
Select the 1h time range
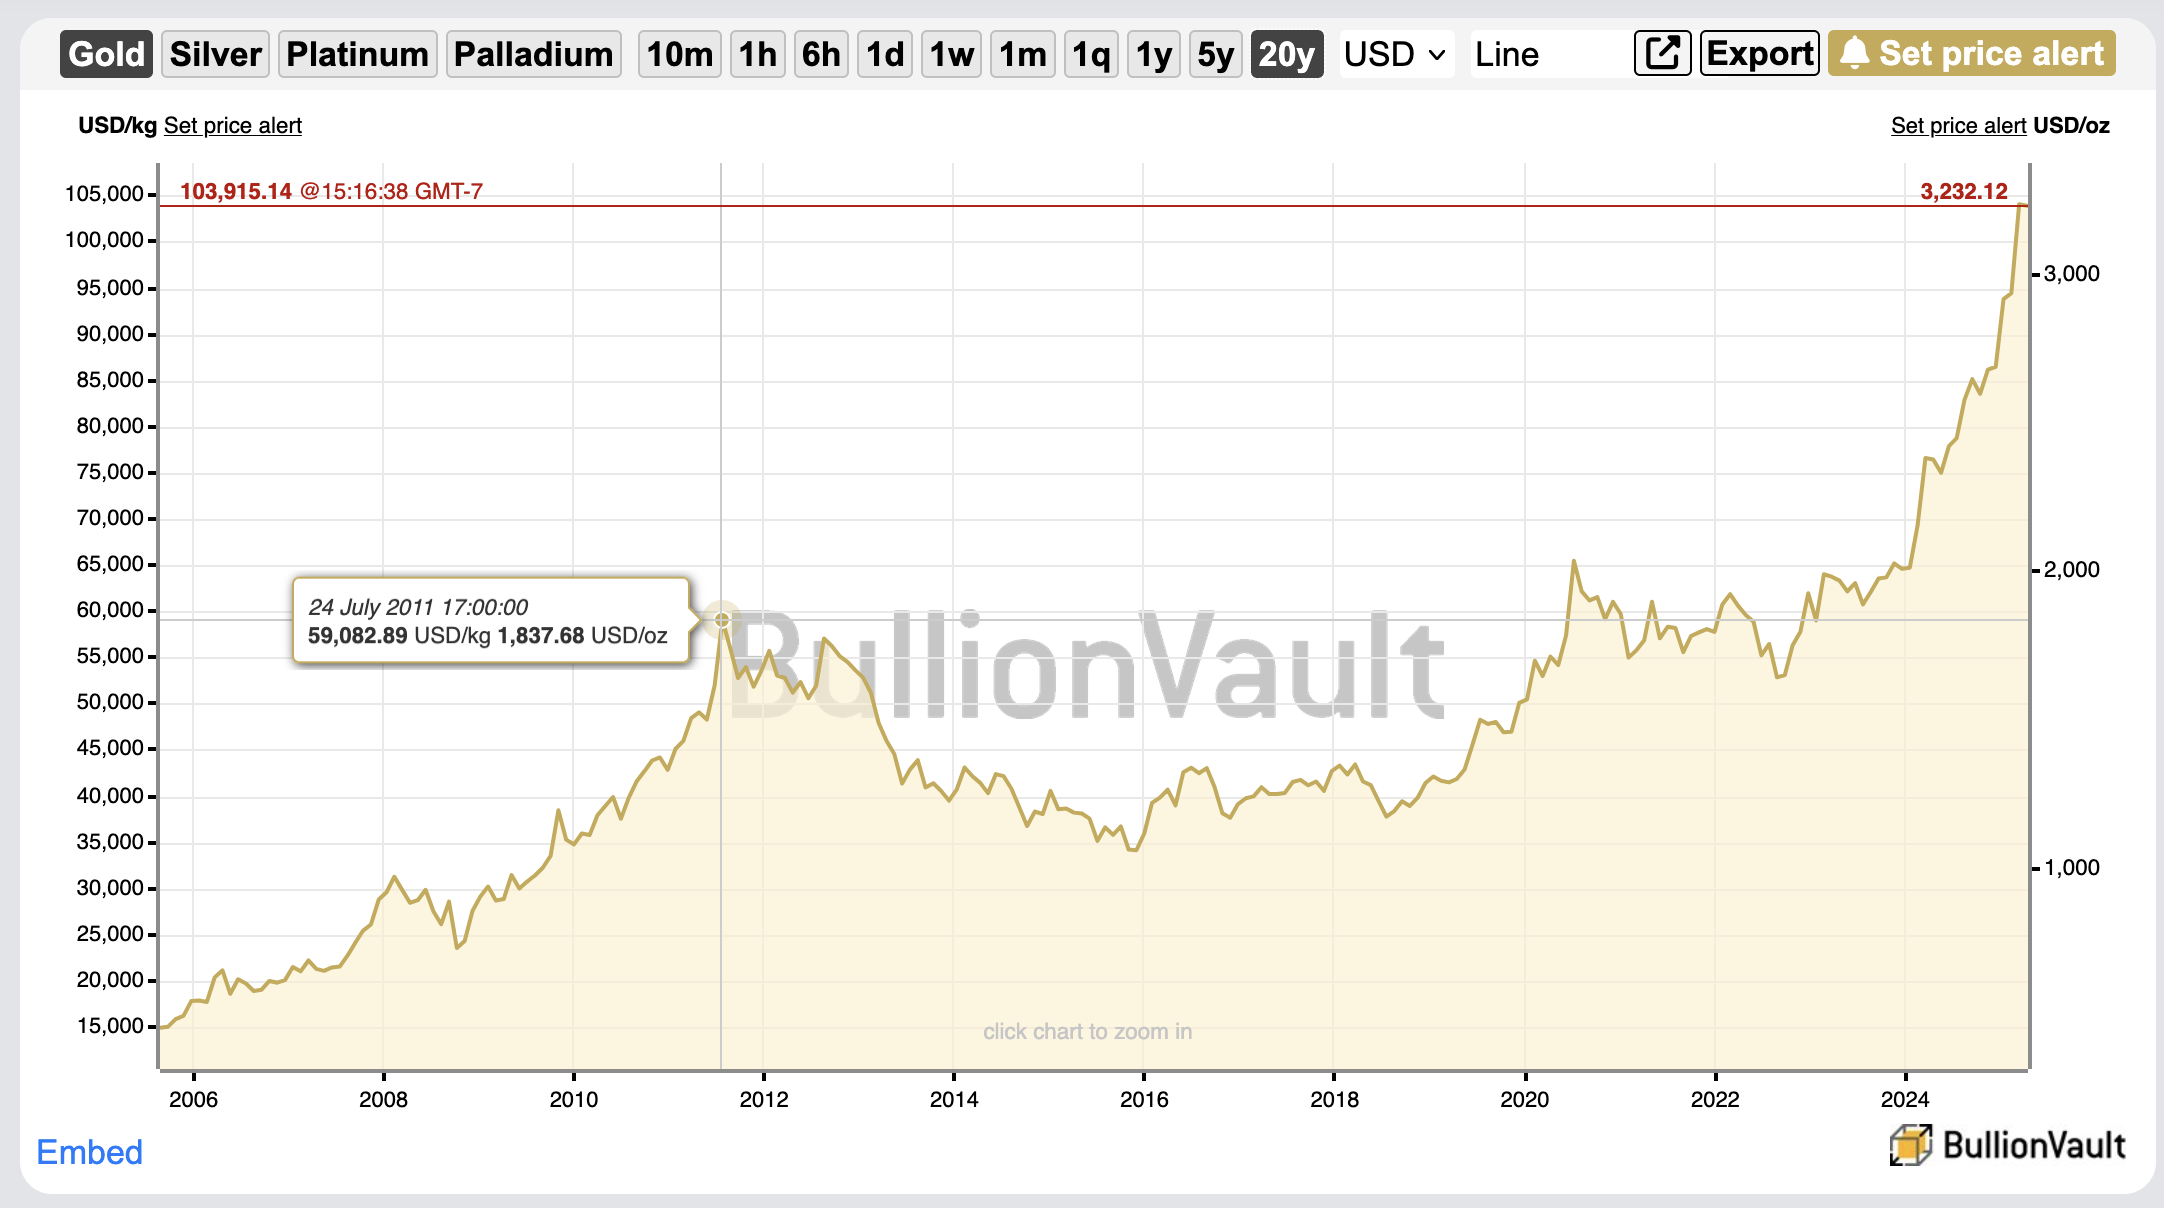(758, 54)
